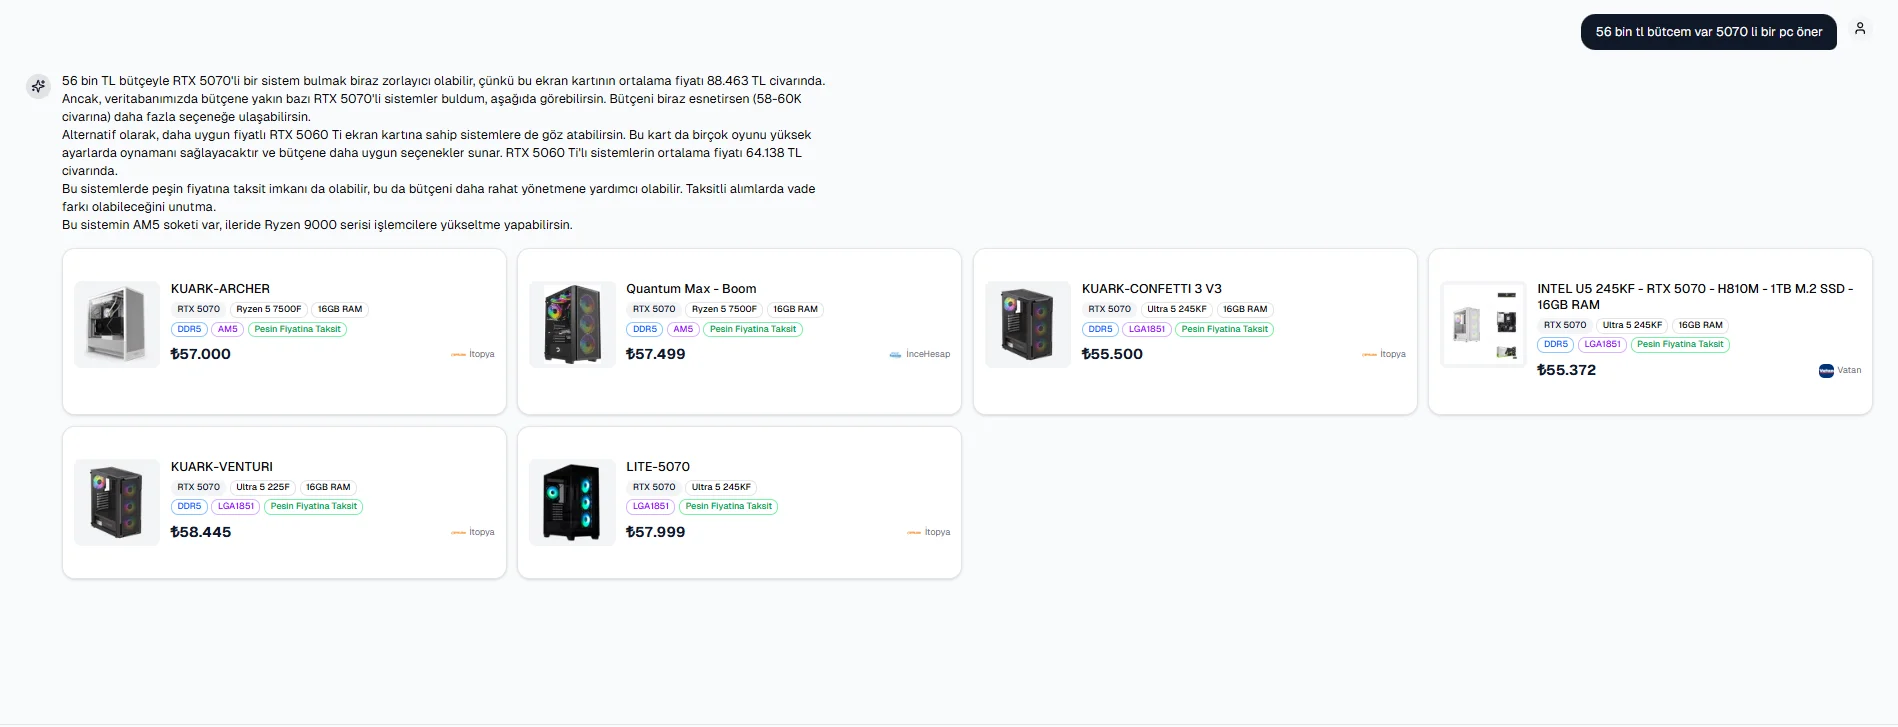This screenshot has width=1898, height=727.
Task: Click the DDR5 badge on KUARK-ARCHER
Action: click(189, 329)
